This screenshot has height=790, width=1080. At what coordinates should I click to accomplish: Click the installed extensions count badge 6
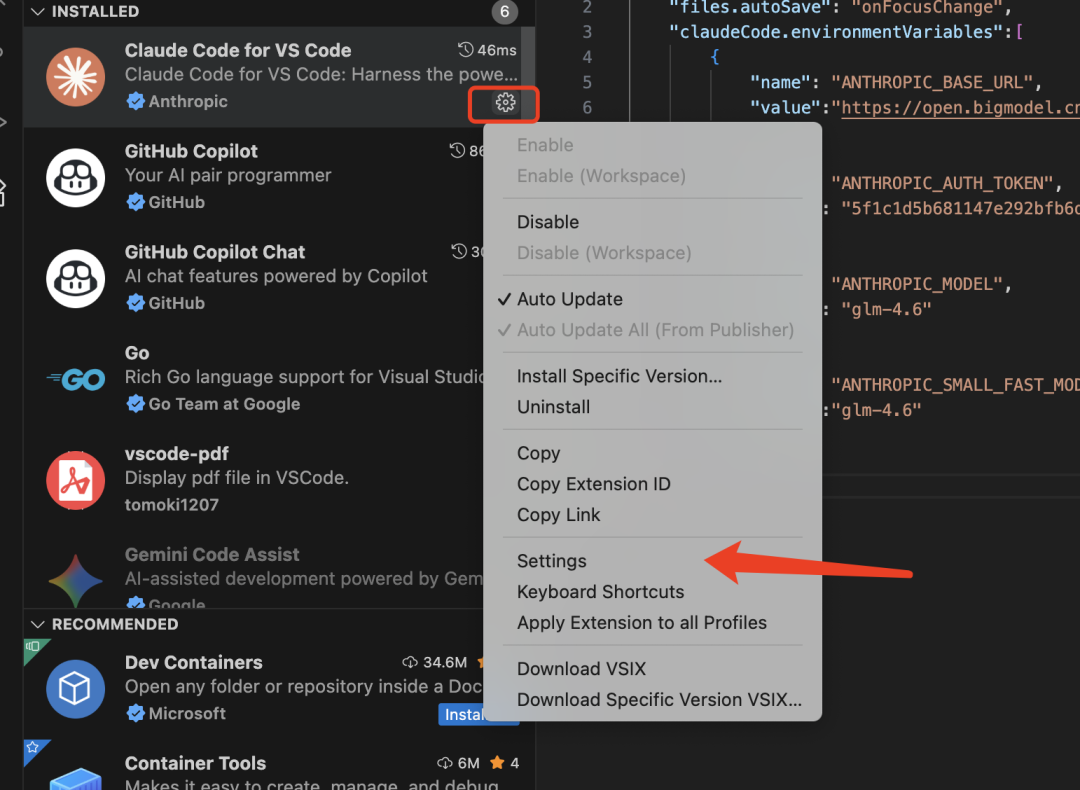[504, 12]
